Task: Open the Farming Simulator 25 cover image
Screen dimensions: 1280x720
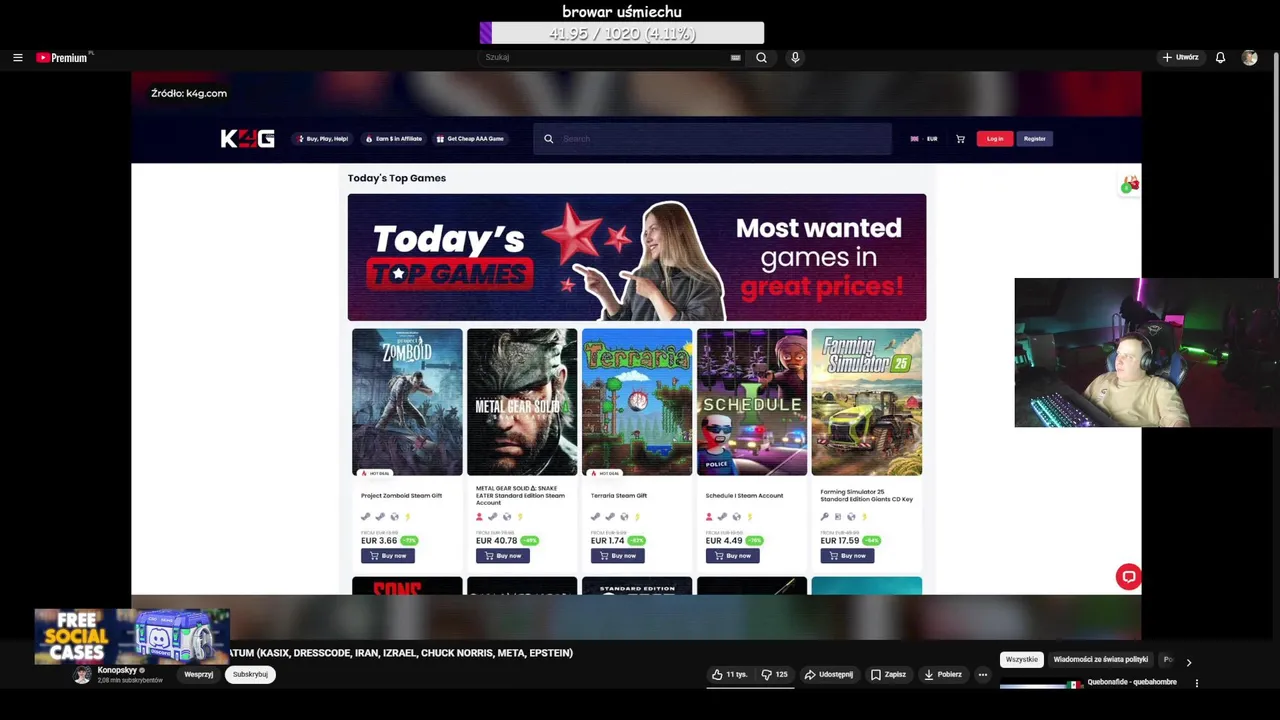Action: coord(867,402)
